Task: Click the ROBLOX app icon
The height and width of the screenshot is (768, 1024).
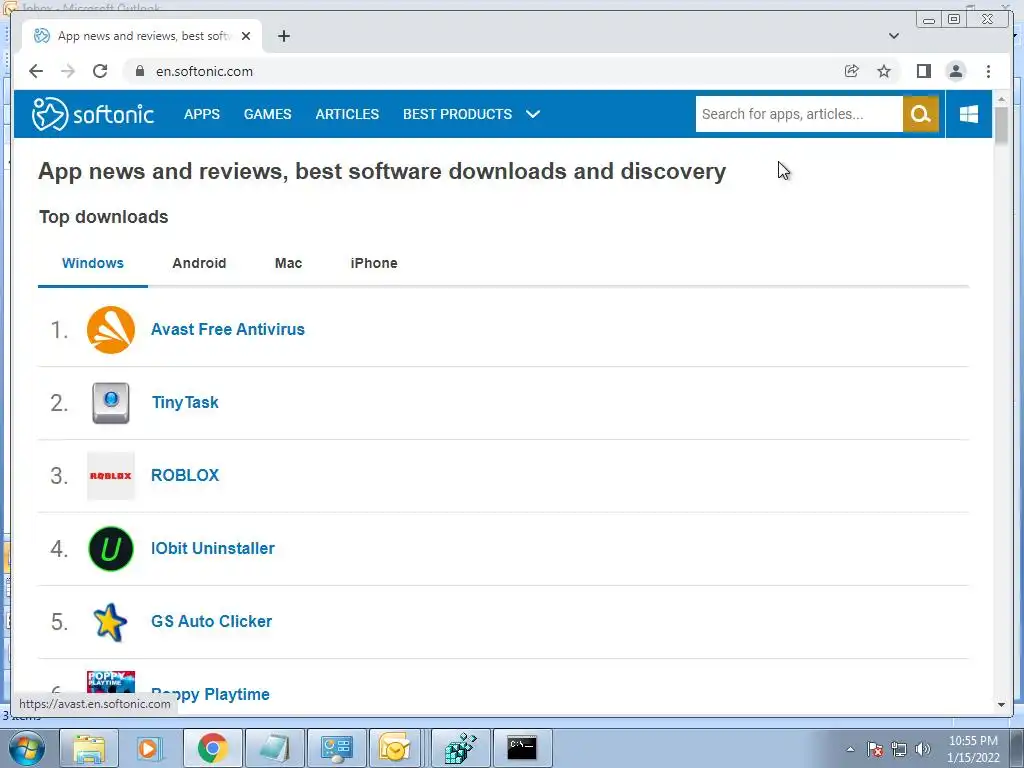Action: point(110,476)
